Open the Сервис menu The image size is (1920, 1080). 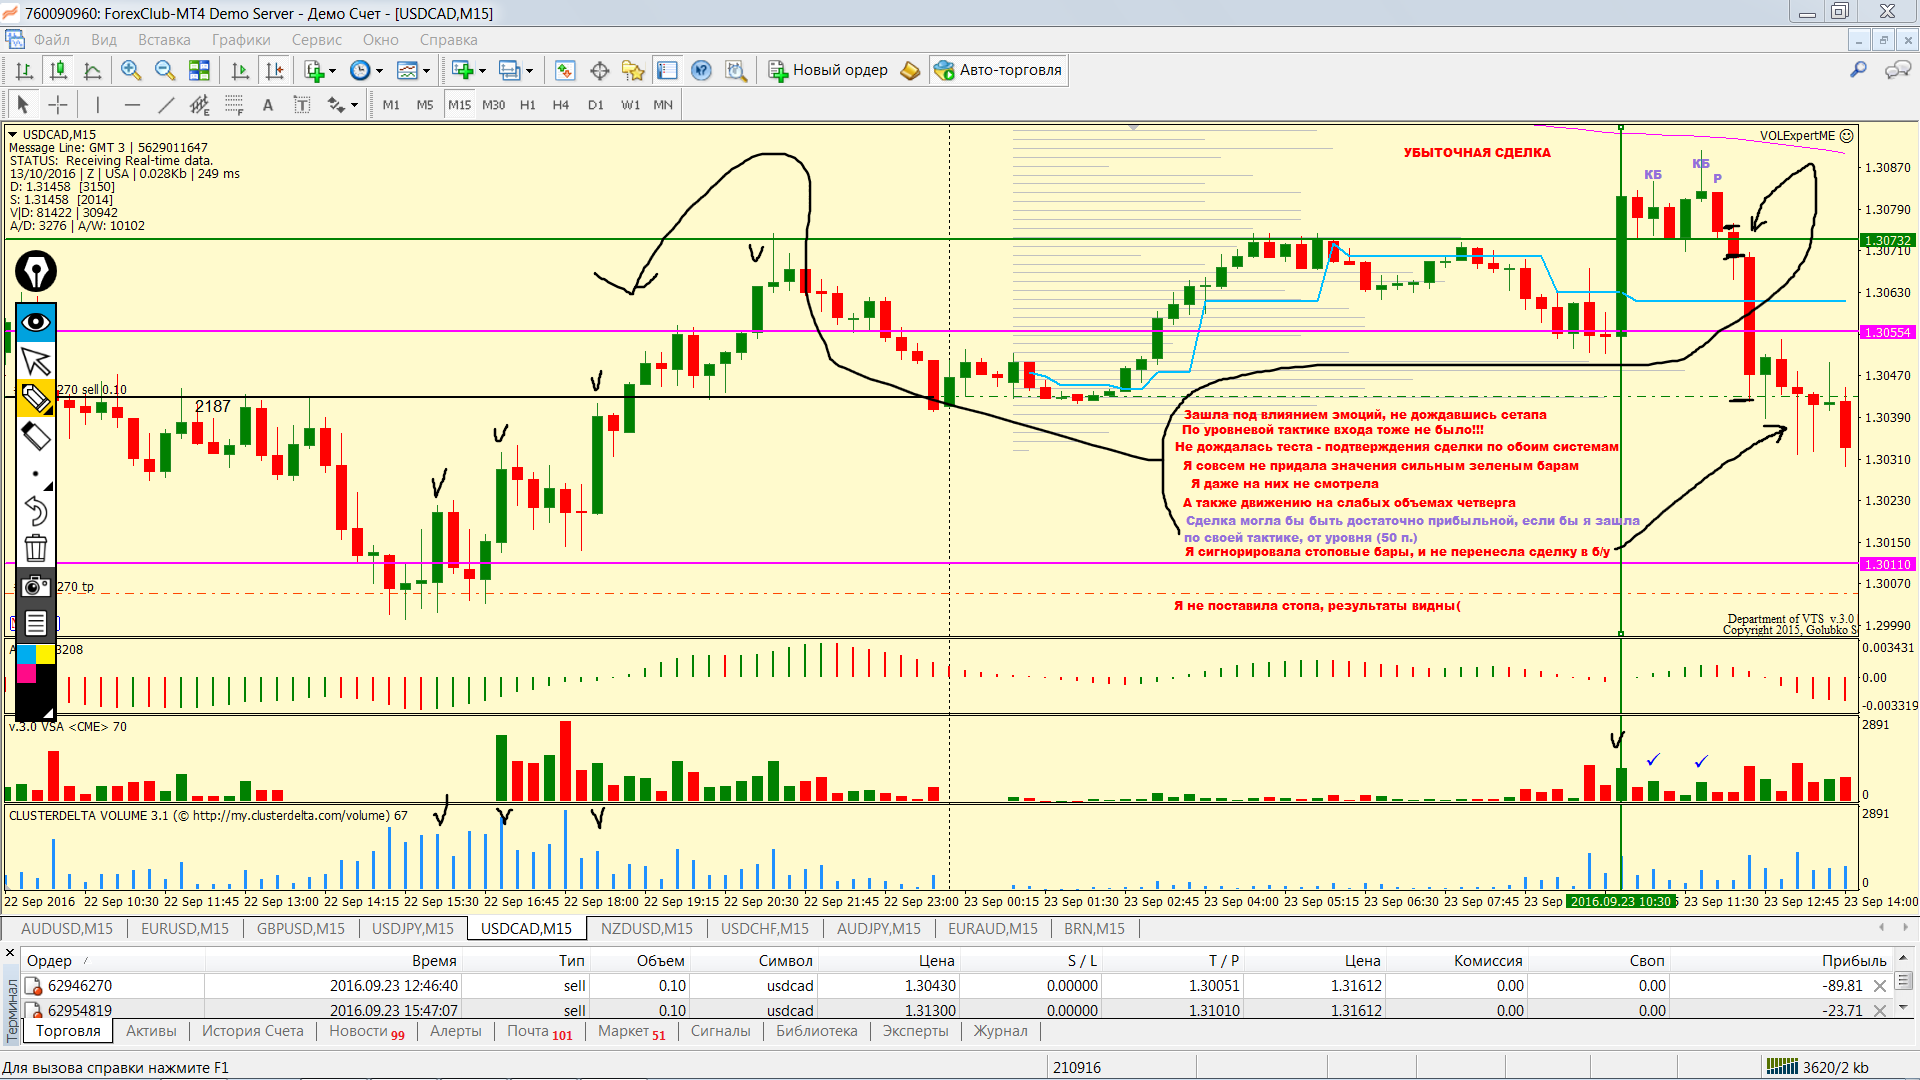pyautogui.click(x=317, y=40)
